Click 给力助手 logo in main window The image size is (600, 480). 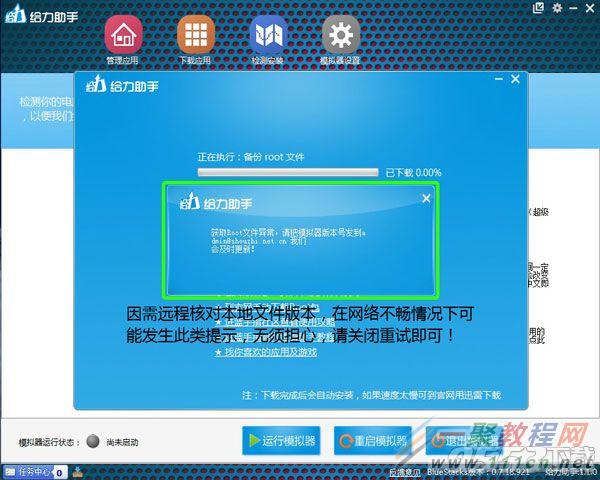[x=41, y=15]
